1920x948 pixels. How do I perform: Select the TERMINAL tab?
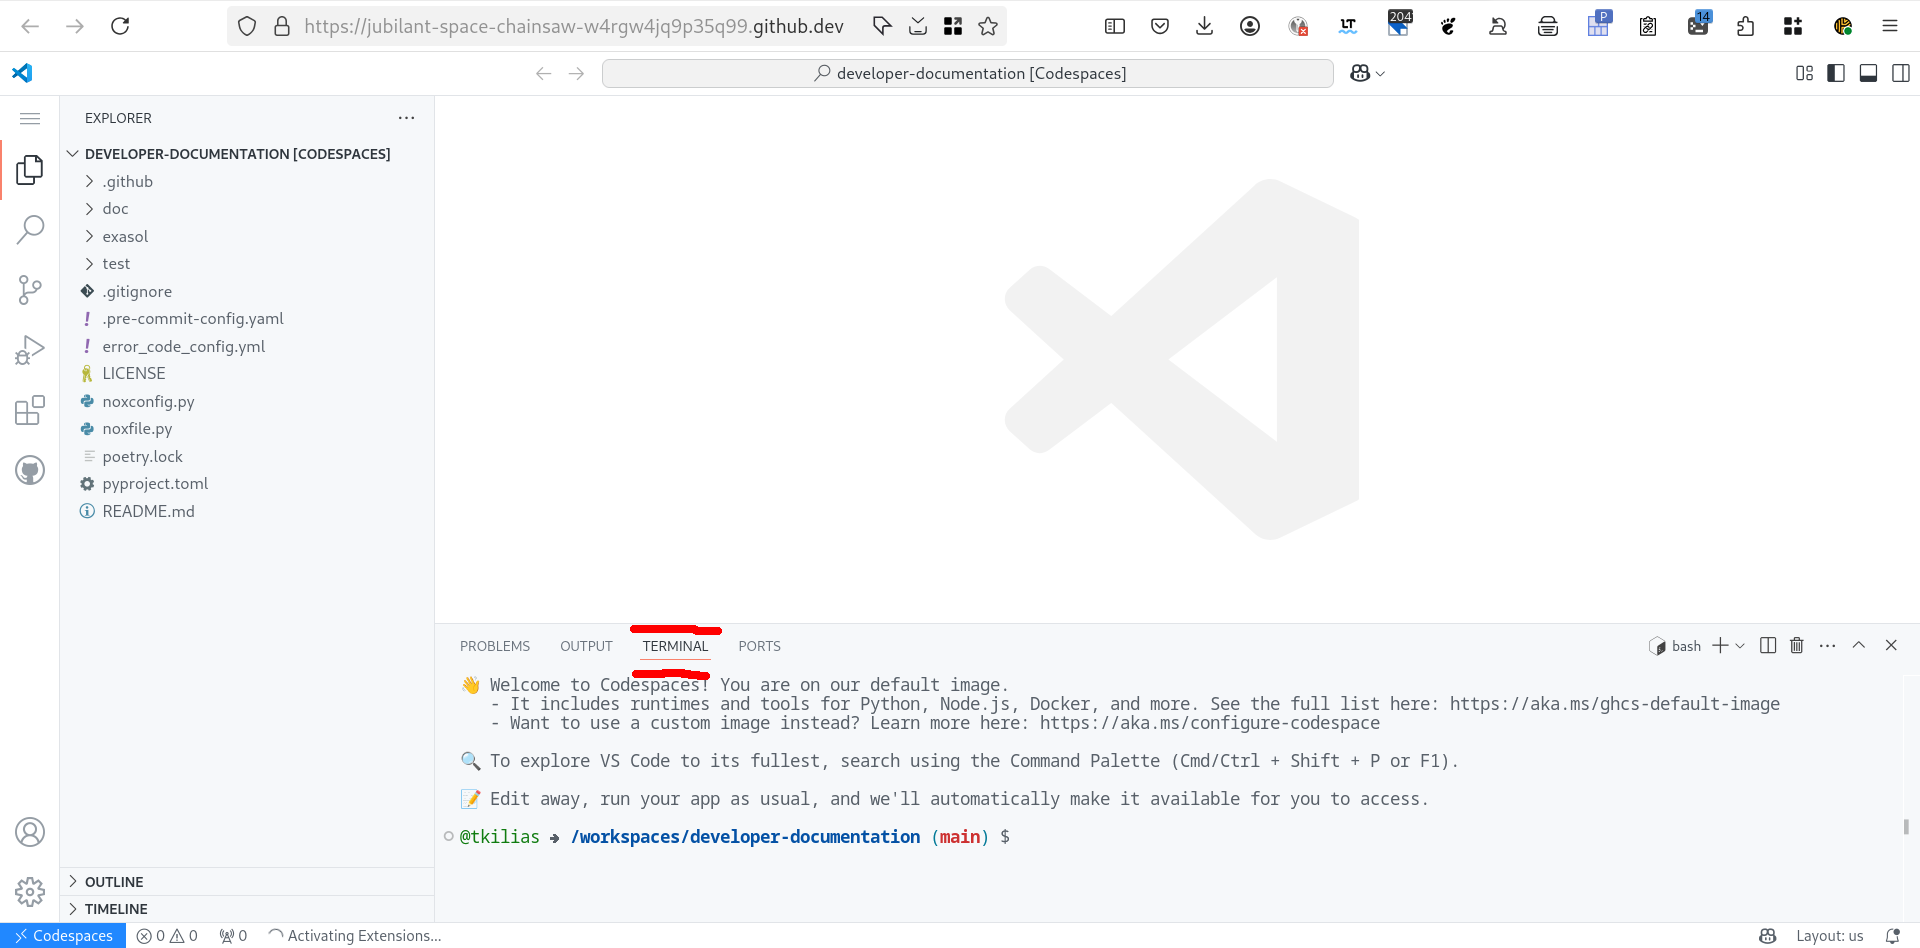point(675,646)
